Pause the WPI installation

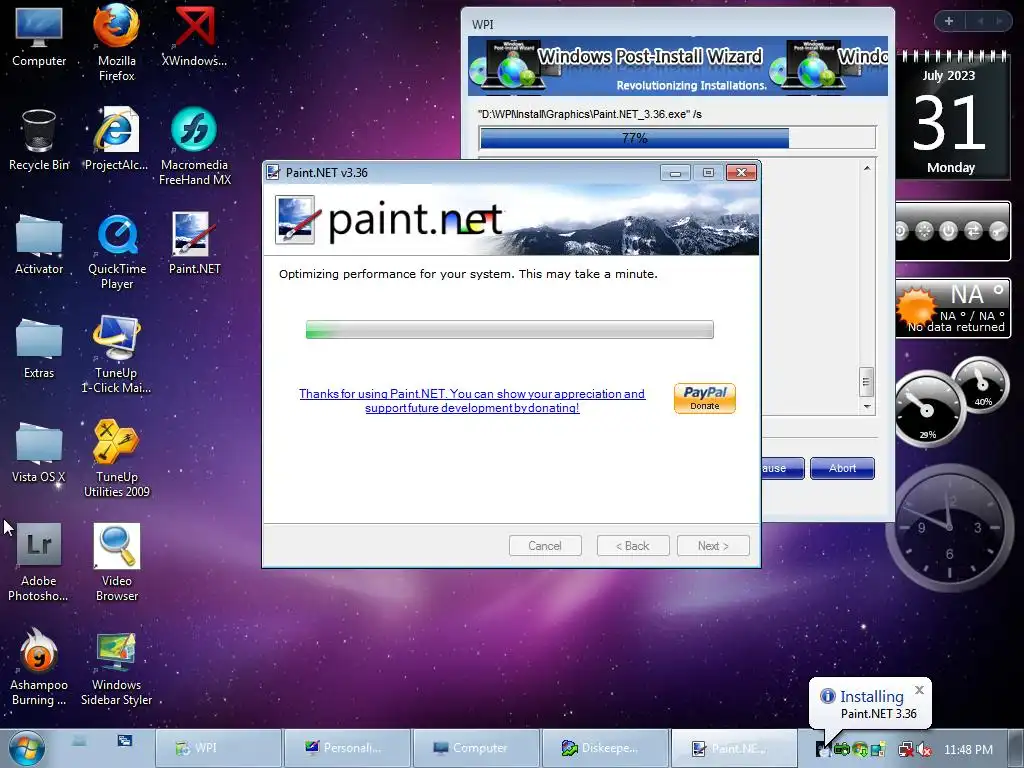[x=783, y=468]
